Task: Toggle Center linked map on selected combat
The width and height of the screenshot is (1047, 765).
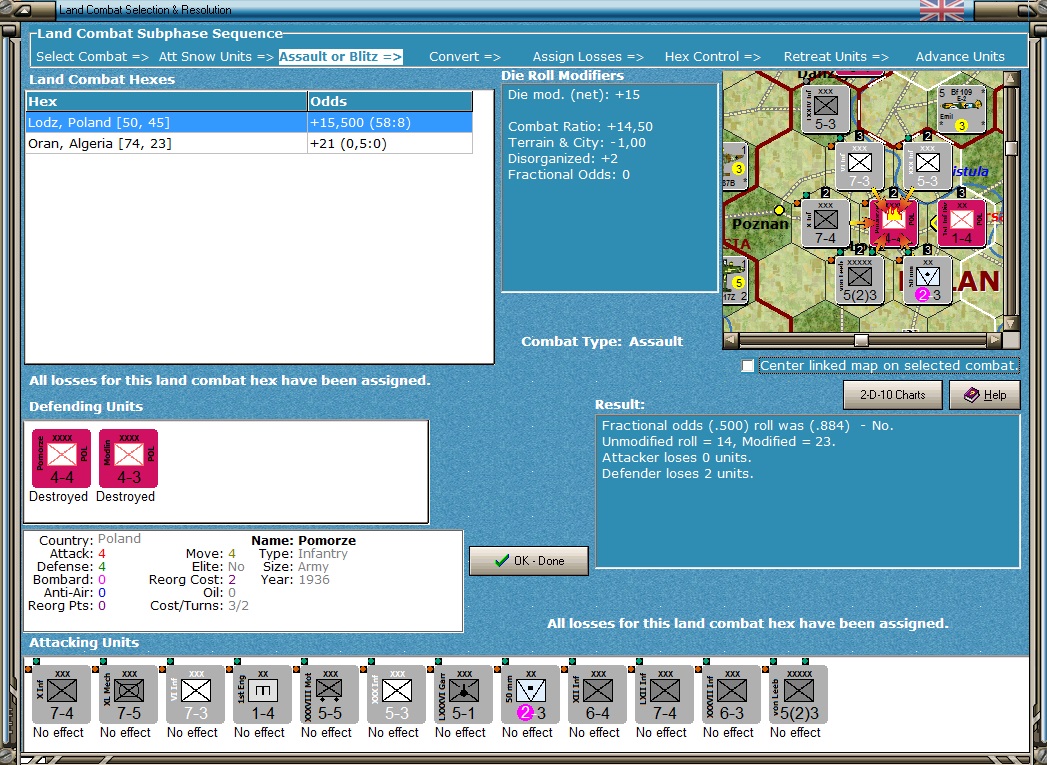Action: click(x=748, y=366)
